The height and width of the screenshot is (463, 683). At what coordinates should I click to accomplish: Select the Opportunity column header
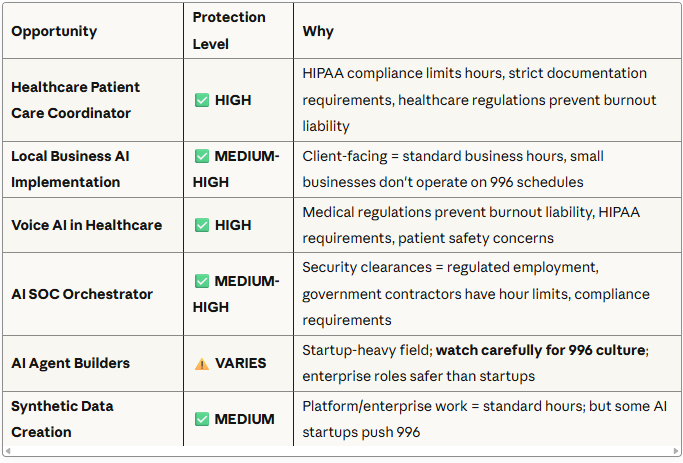click(54, 31)
